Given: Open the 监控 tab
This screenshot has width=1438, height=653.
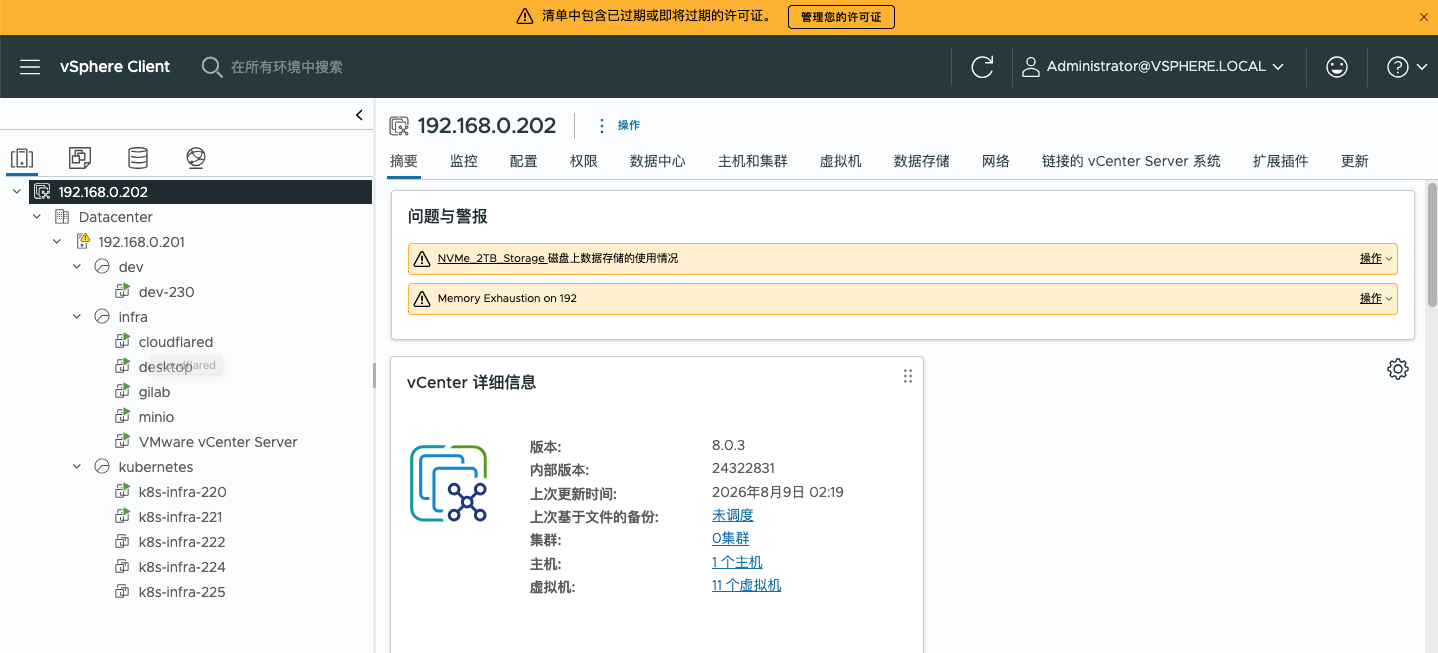Looking at the screenshot, I should (x=464, y=161).
